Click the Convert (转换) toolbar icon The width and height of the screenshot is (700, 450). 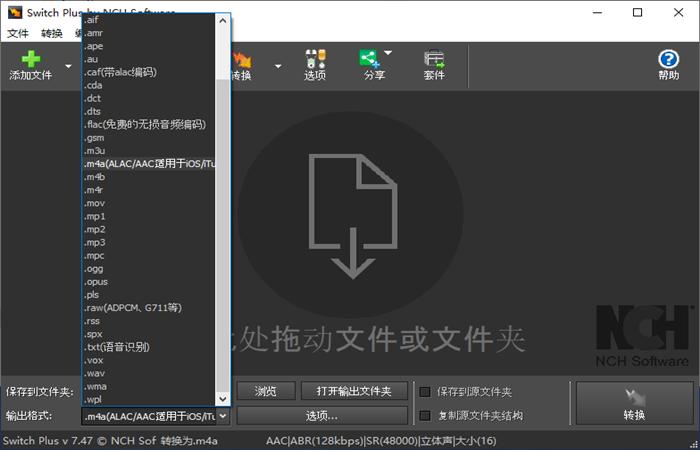click(x=241, y=66)
